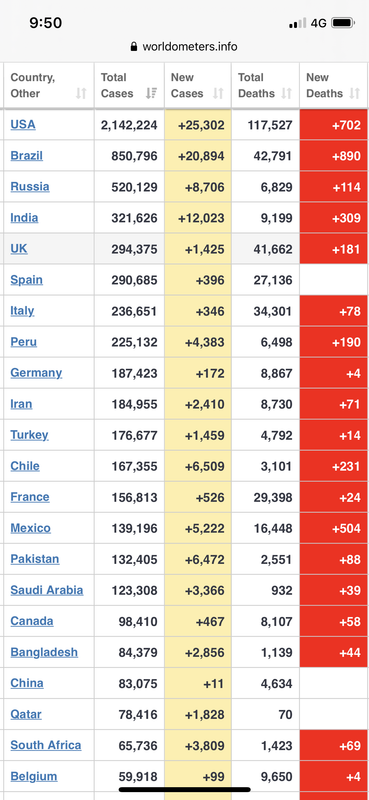Follow the Saudi Arabia link

(46, 590)
